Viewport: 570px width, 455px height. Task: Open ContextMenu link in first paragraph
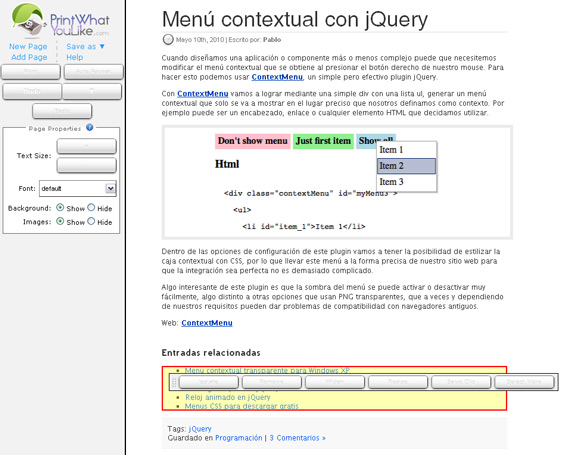[x=277, y=77]
